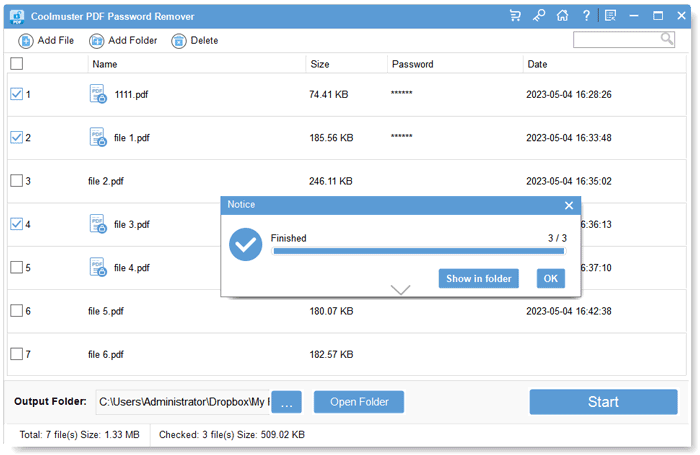Click the Add Folder toolbar icon

96,41
